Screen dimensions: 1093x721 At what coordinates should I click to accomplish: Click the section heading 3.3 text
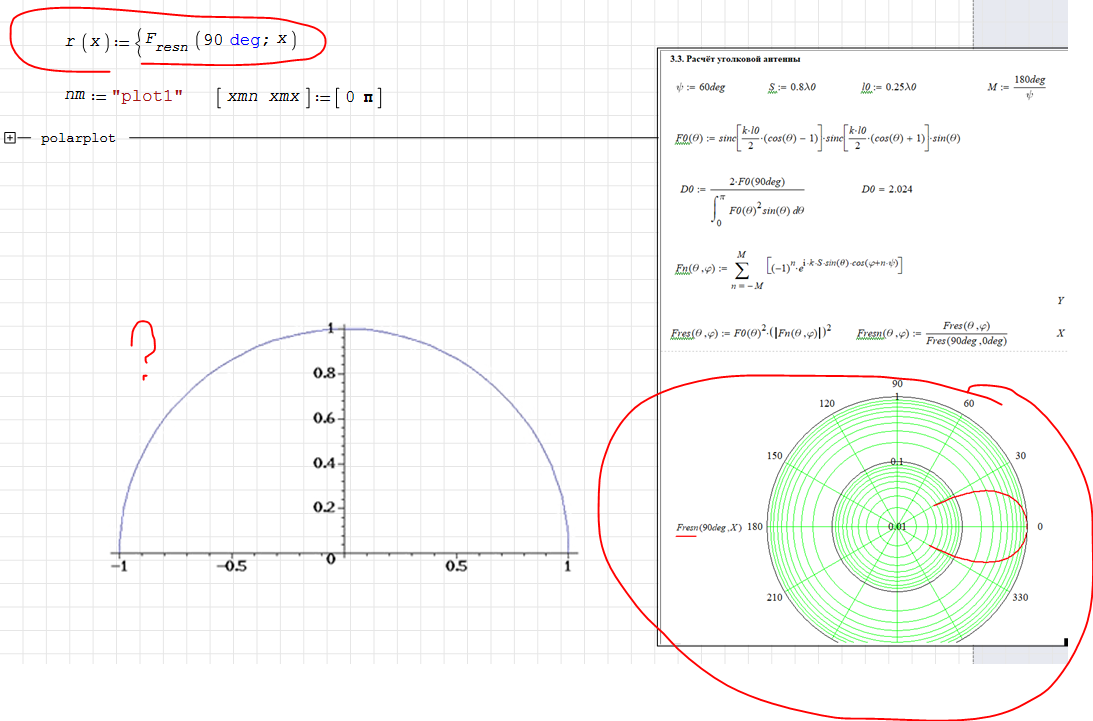[x=735, y=60]
